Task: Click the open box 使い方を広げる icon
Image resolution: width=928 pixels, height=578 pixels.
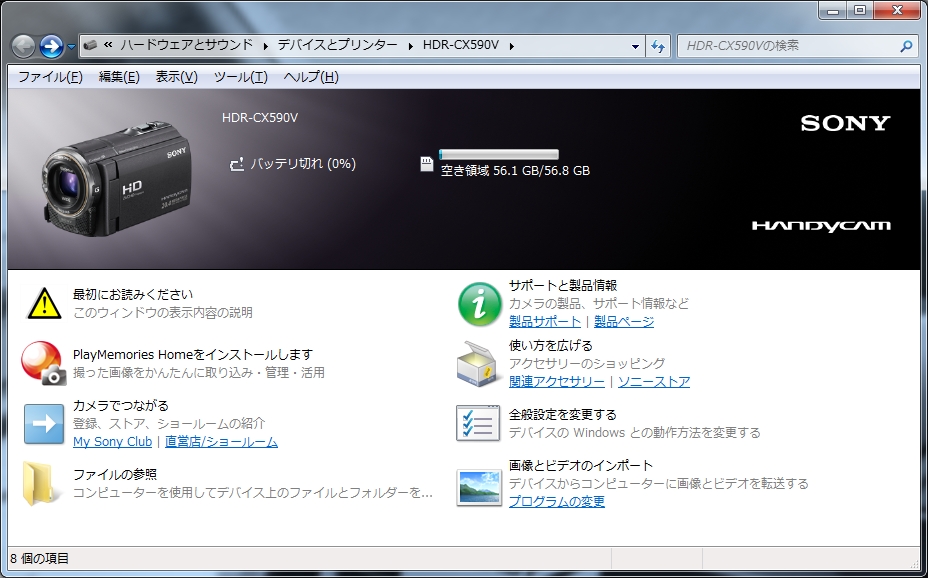Action: (x=479, y=363)
